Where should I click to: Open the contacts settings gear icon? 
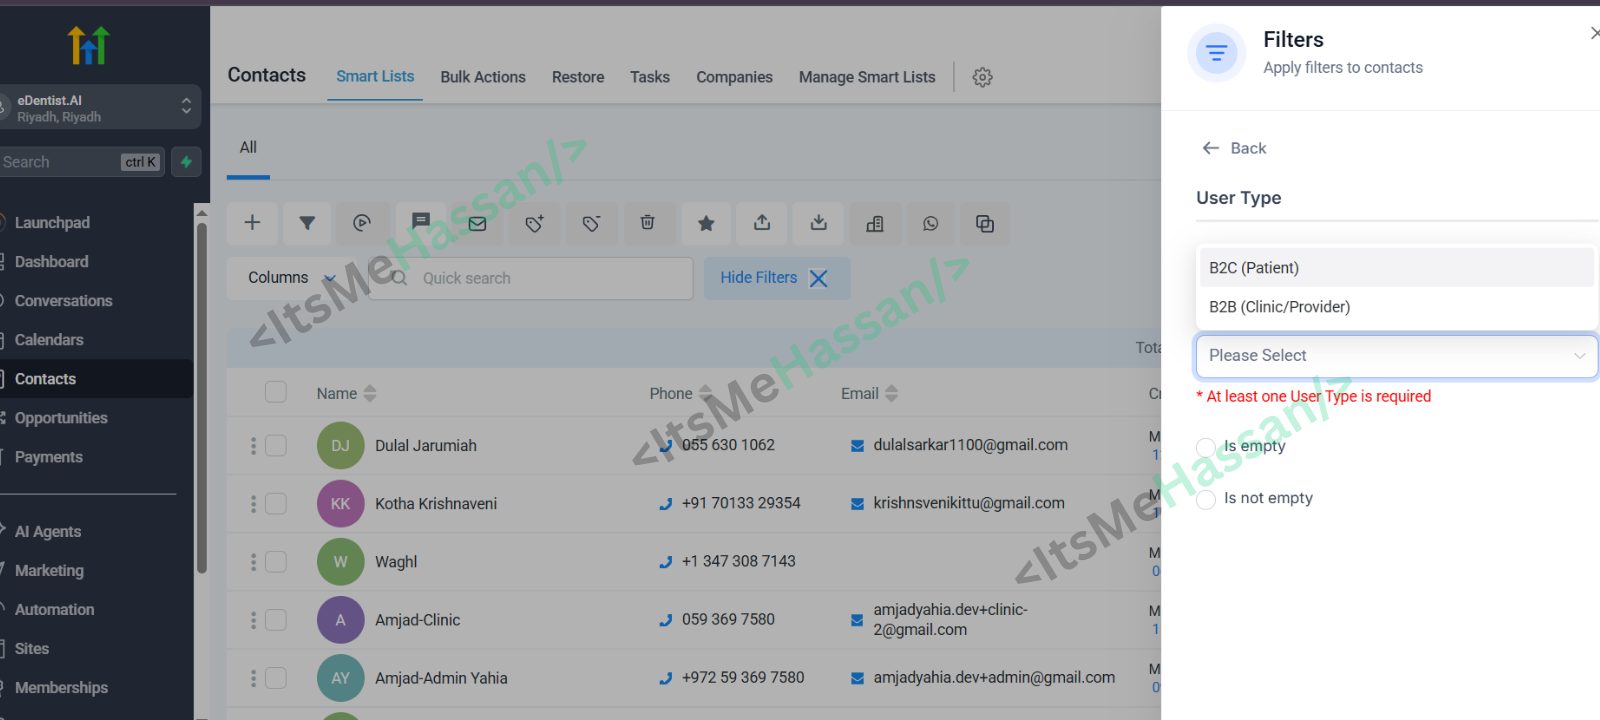[982, 77]
